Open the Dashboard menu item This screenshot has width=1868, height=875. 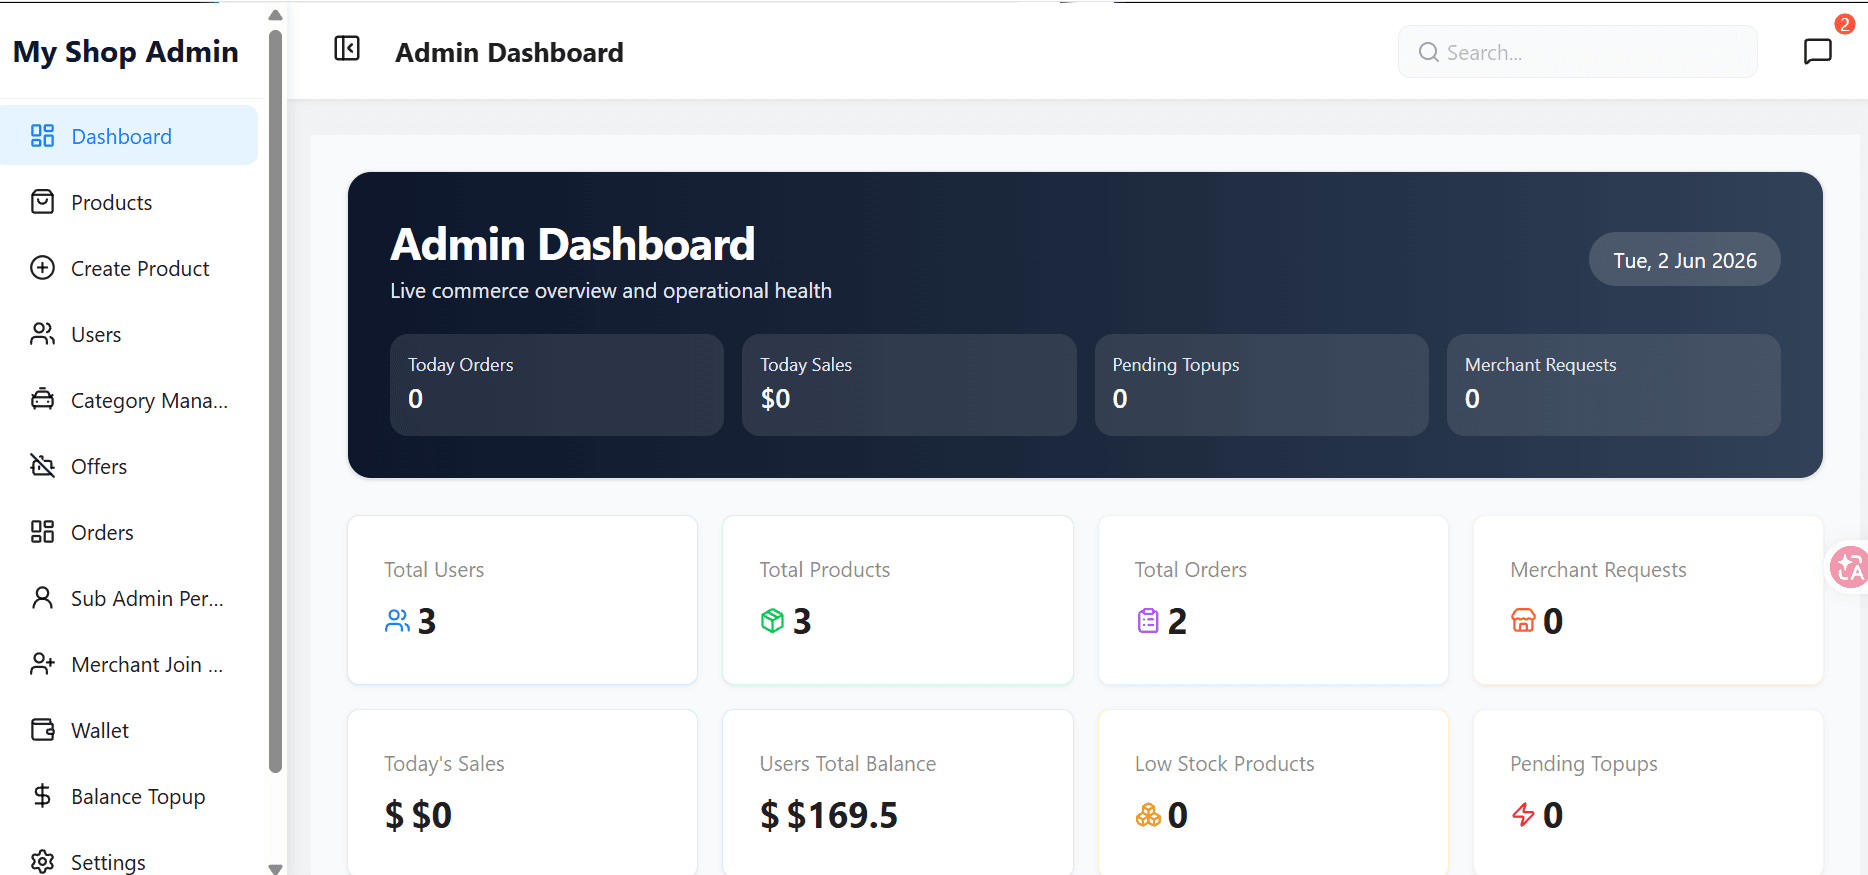point(129,136)
